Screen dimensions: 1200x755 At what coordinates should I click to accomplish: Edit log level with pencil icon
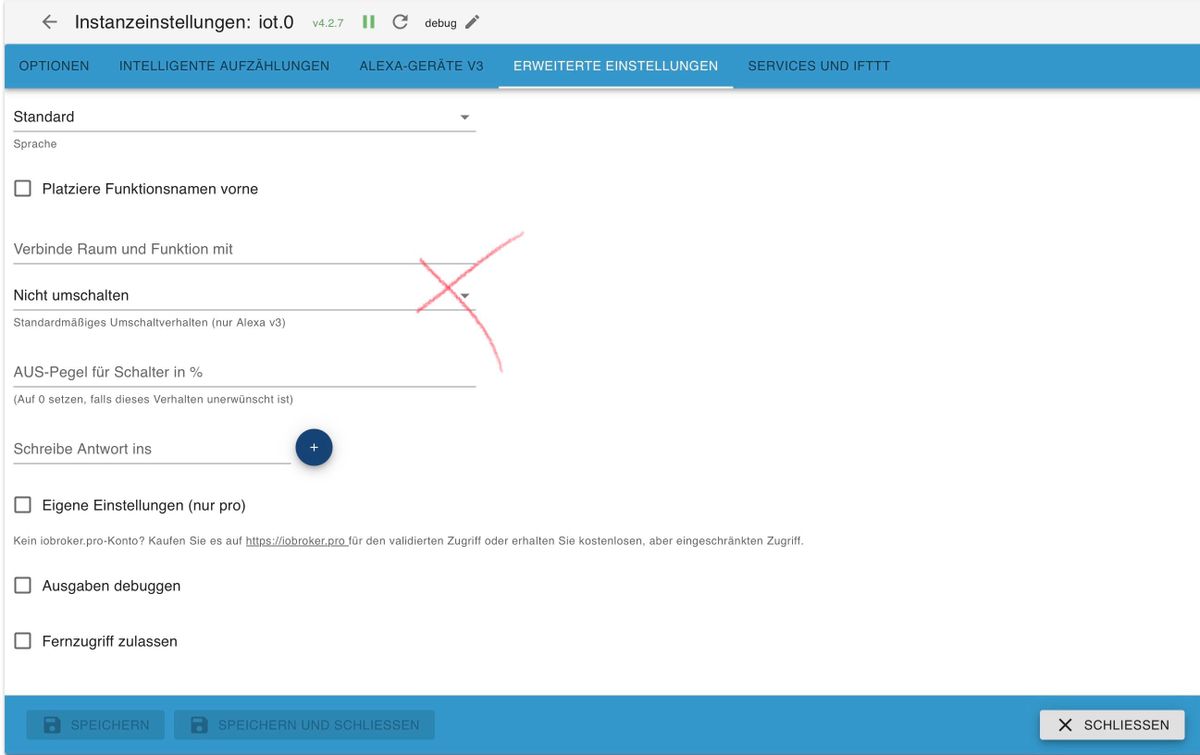click(473, 22)
